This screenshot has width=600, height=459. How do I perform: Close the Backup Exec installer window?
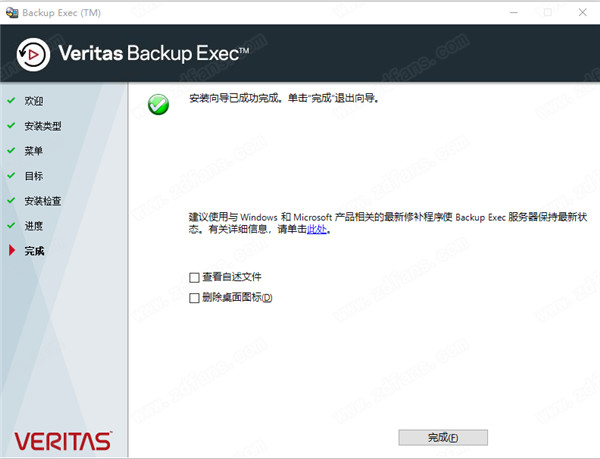coord(582,13)
